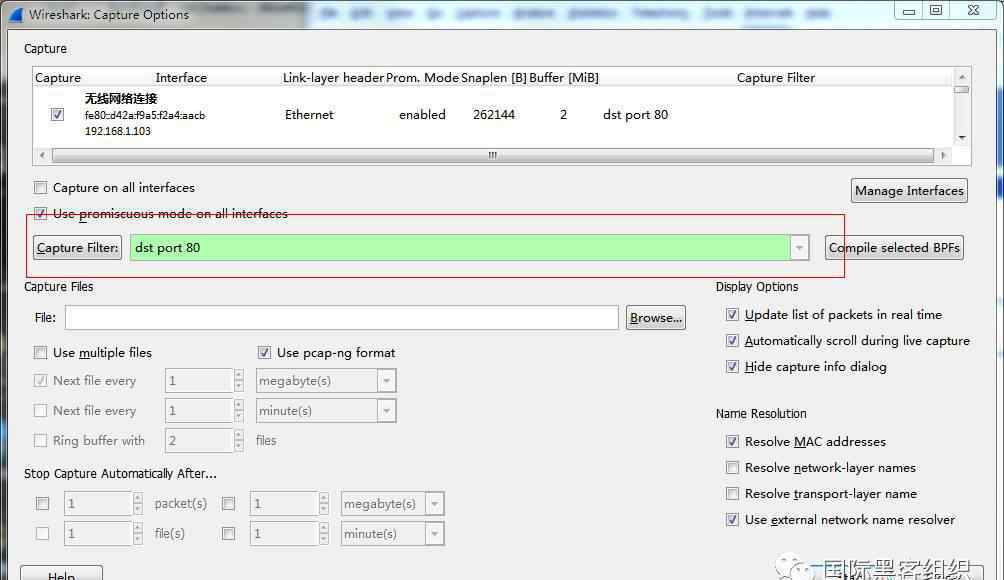Viewport: 1004px width, 580px height.
Task: Toggle Update list of packets in real time
Action: (x=732, y=314)
